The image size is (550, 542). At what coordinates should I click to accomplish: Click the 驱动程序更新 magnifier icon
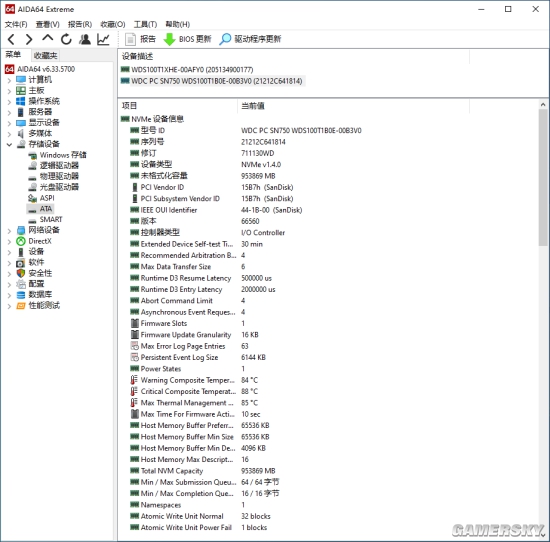click(225, 39)
